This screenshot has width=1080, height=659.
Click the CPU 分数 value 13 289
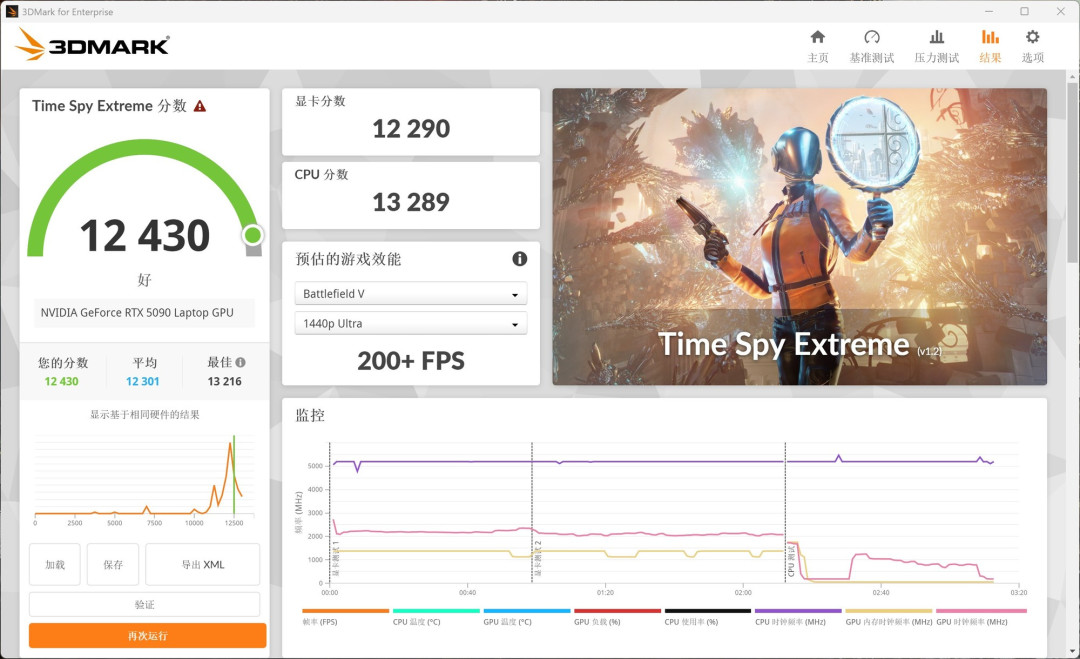411,202
